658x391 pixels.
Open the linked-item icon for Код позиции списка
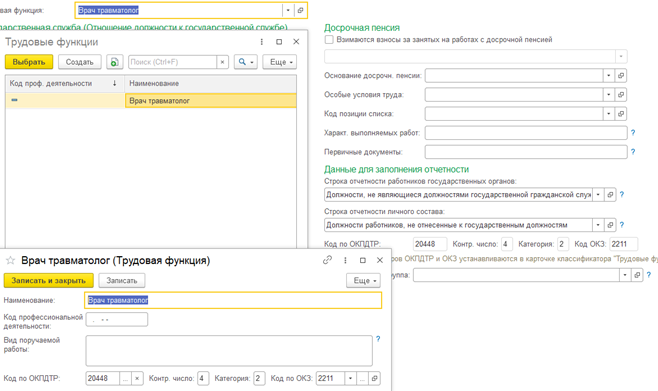[x=621, y=114]
